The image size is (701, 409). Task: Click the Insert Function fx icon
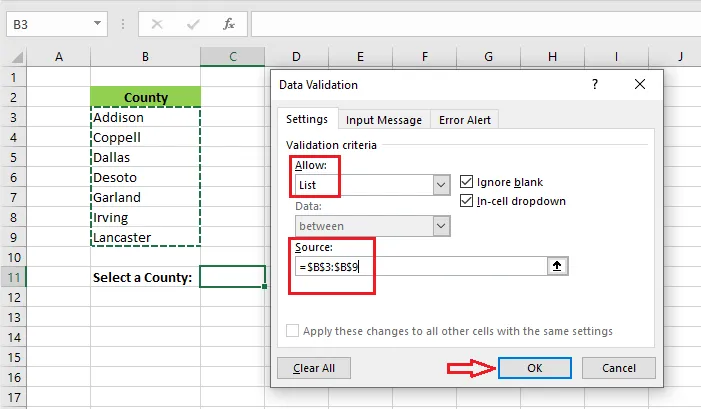tap(228, 24)
